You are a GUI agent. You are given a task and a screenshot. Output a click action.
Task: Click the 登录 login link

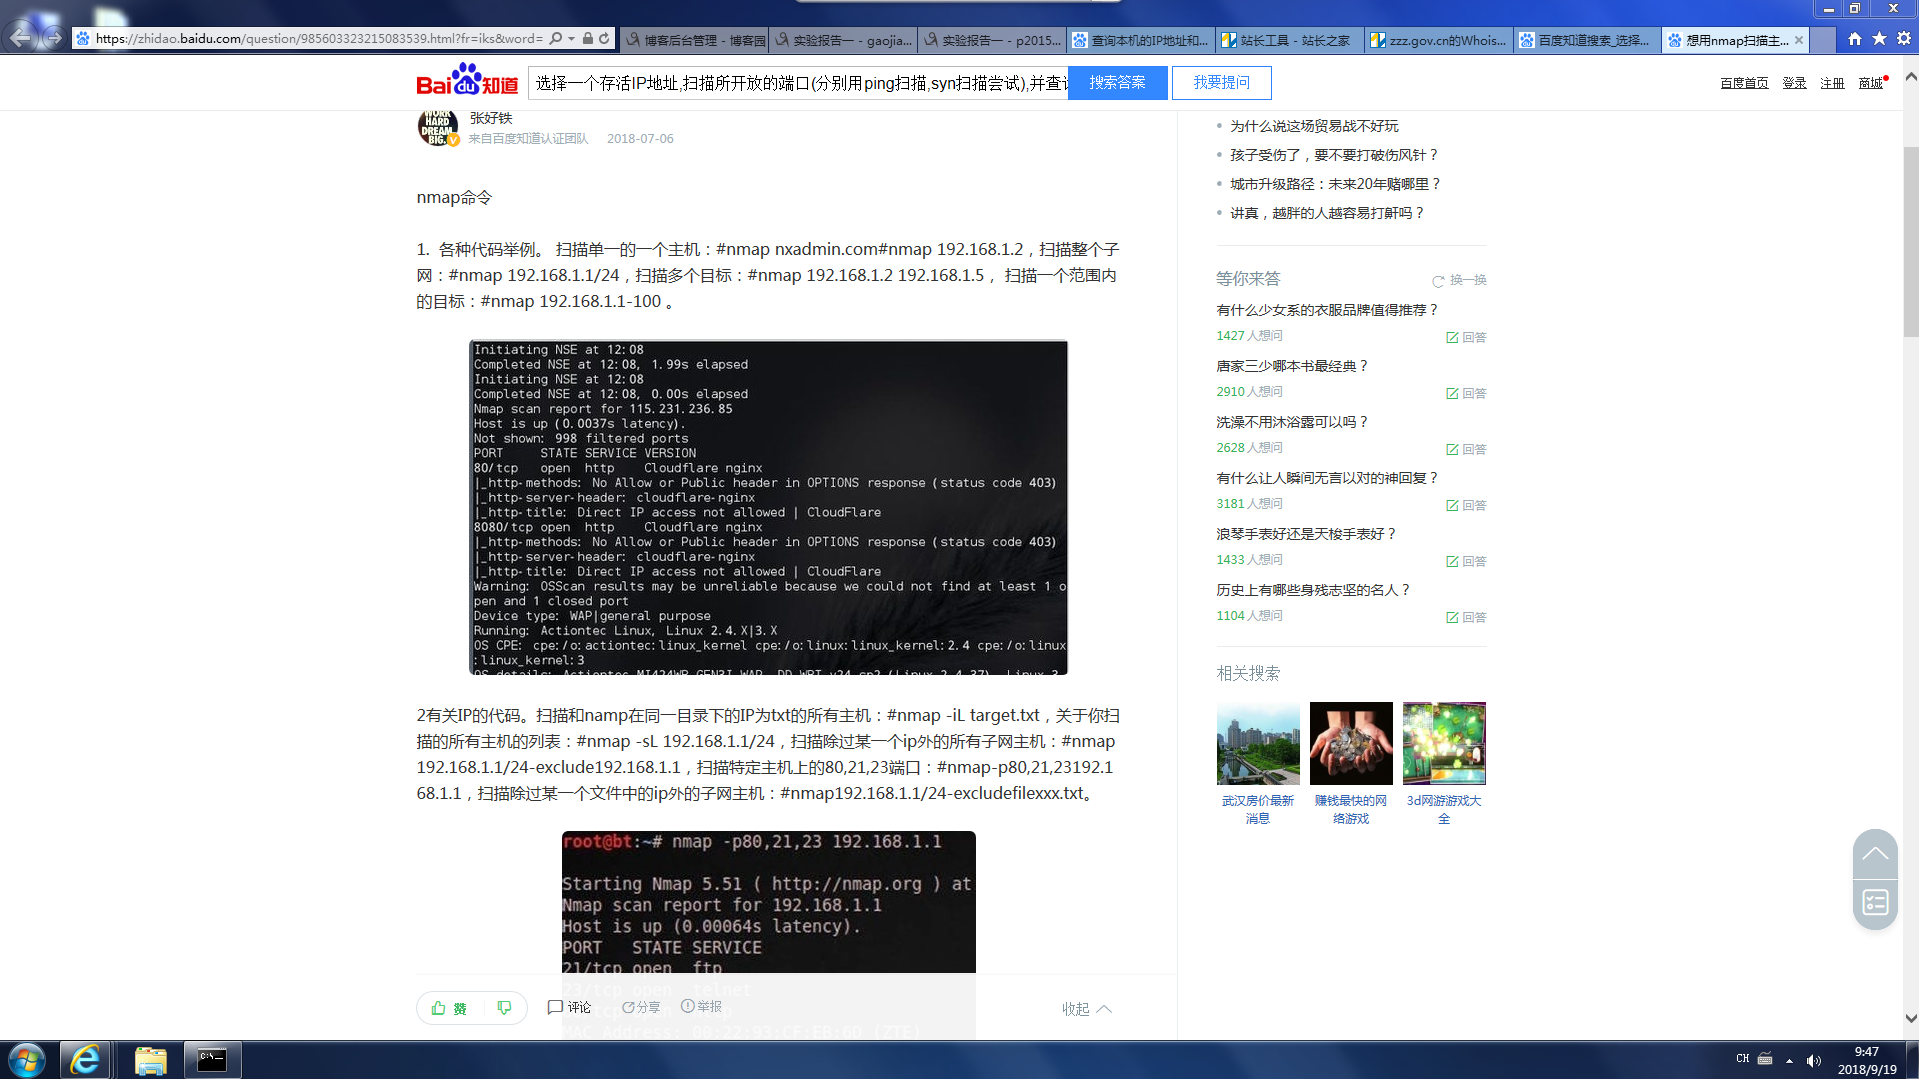click(x=1794, y=83)
